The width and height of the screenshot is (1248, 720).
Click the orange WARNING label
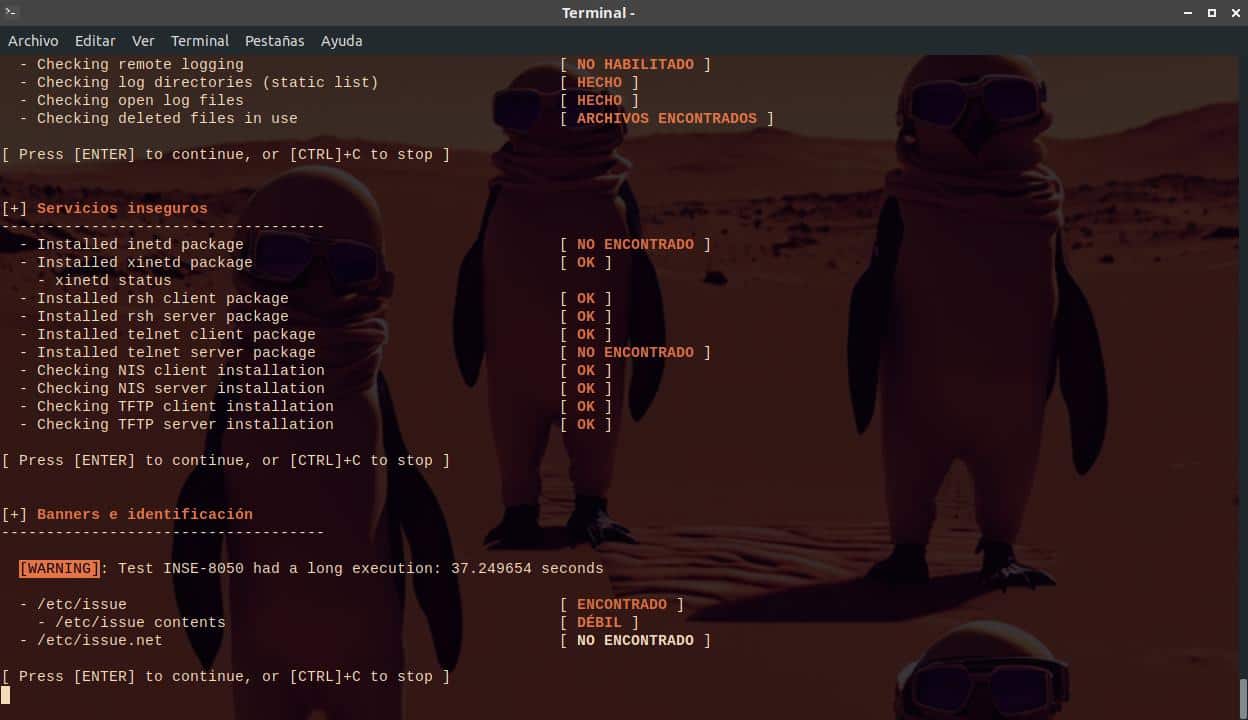tap(60, 568)
